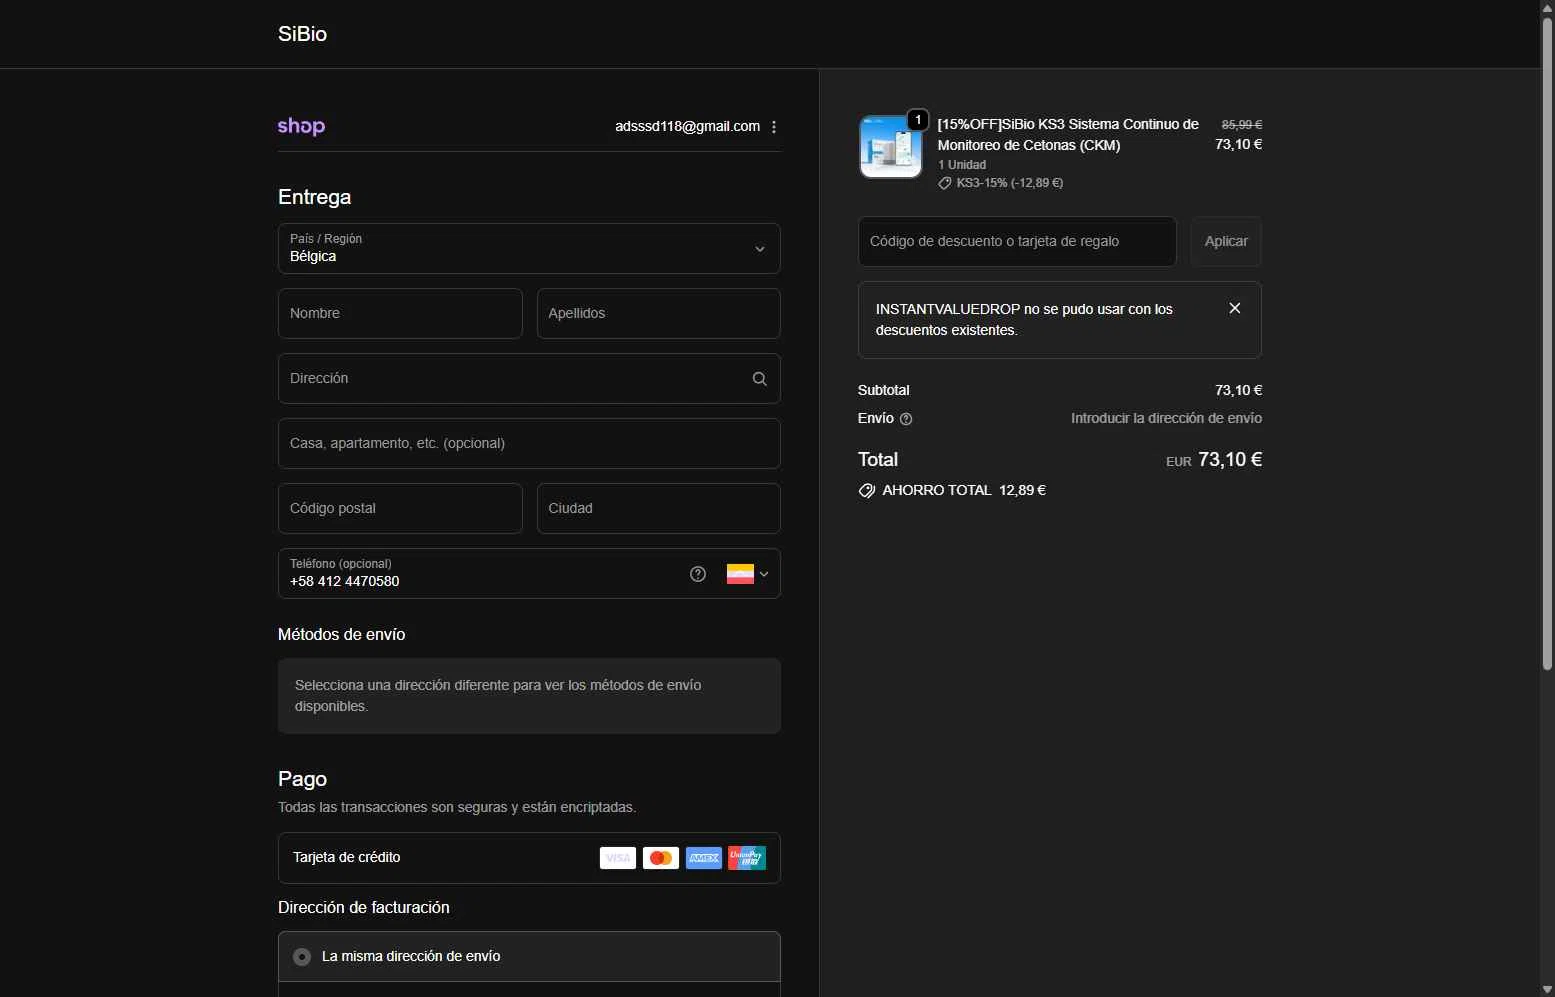Open the account options three-dot menu
This screenshot has height=997, width=1555.
click(774, 127)
